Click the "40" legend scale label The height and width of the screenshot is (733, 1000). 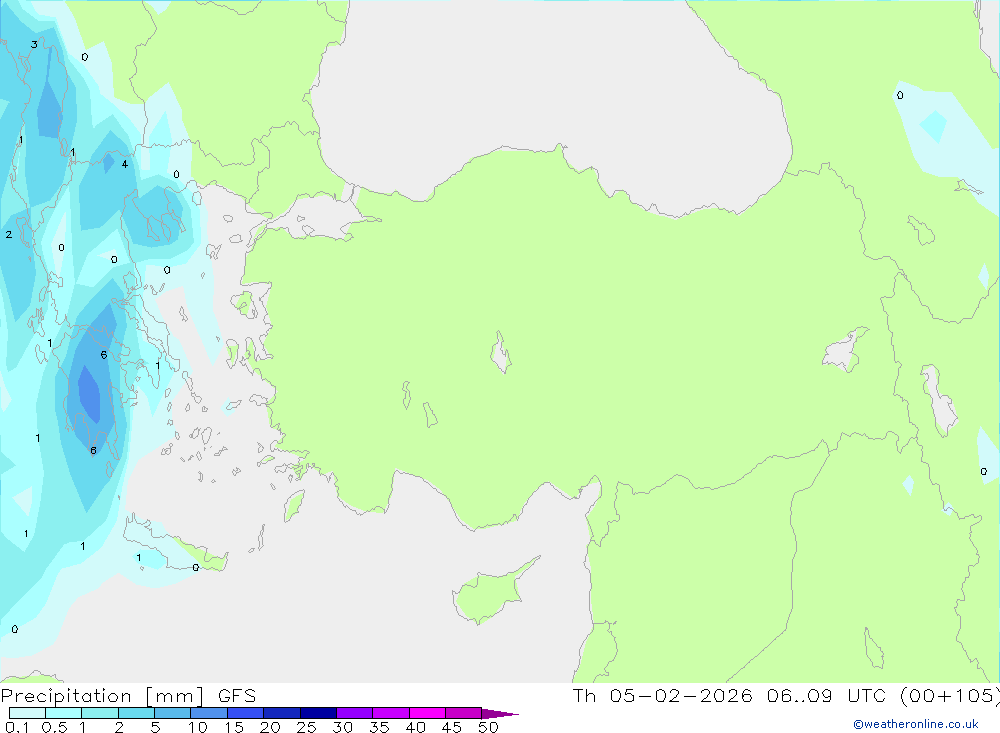[415, 727]
